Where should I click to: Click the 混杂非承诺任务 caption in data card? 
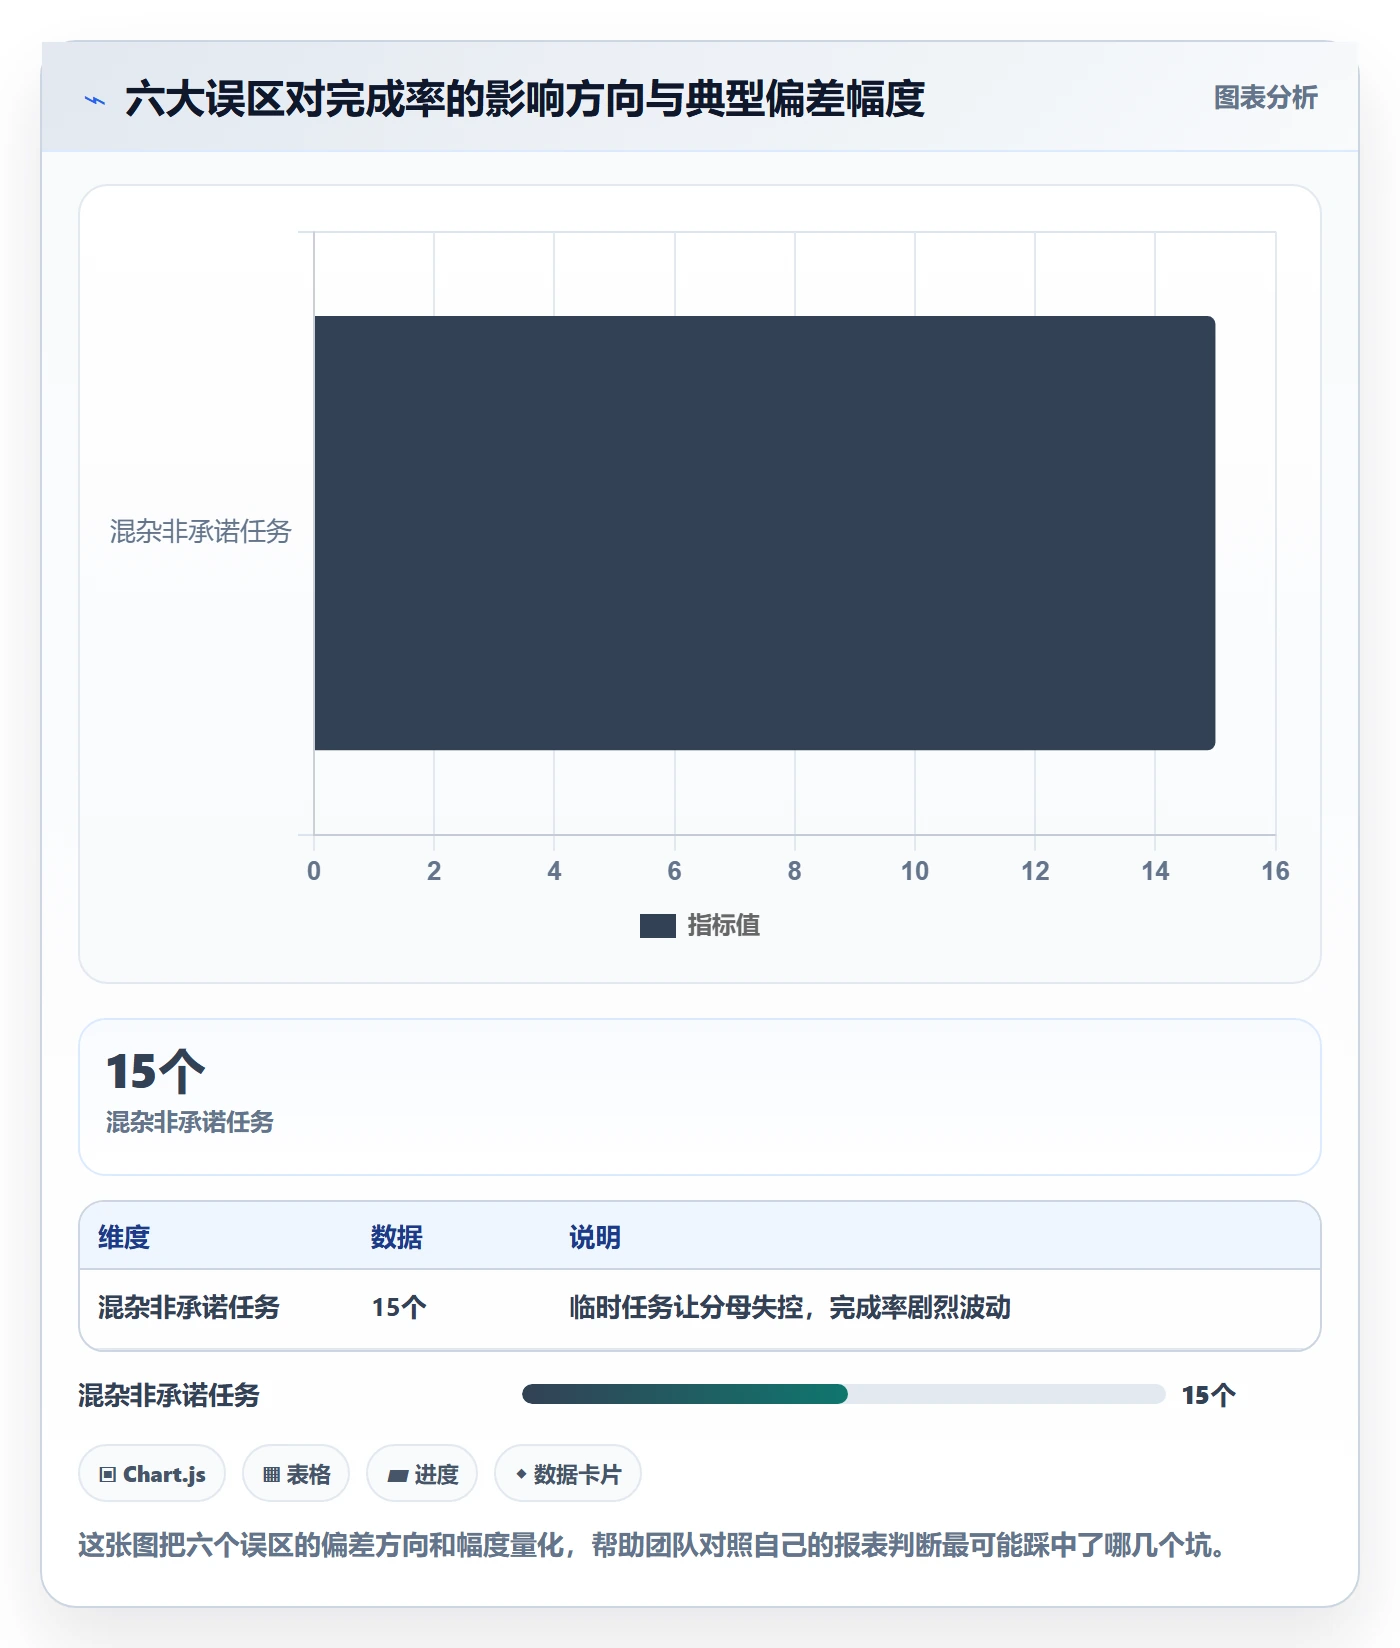pyautogui.click(x=190, y=1122)
